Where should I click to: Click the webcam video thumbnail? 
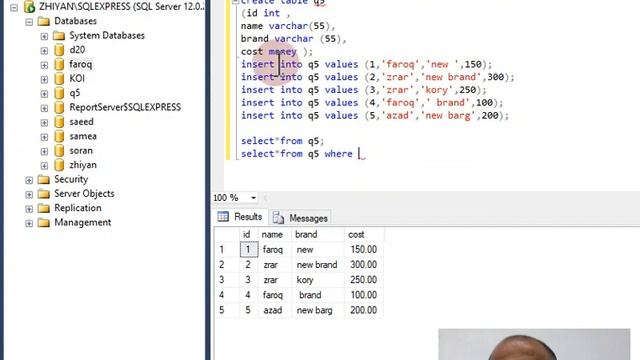[x=534, y=344]
